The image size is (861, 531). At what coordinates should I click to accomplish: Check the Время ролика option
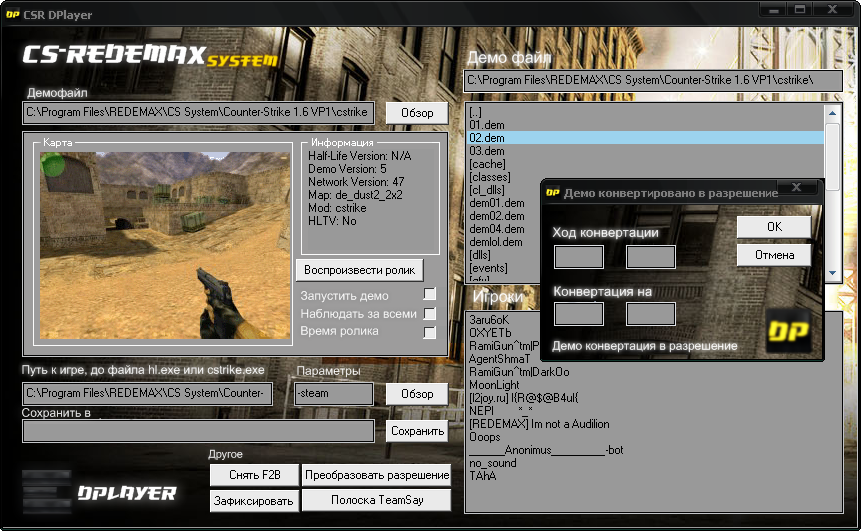tap(429, 332)
